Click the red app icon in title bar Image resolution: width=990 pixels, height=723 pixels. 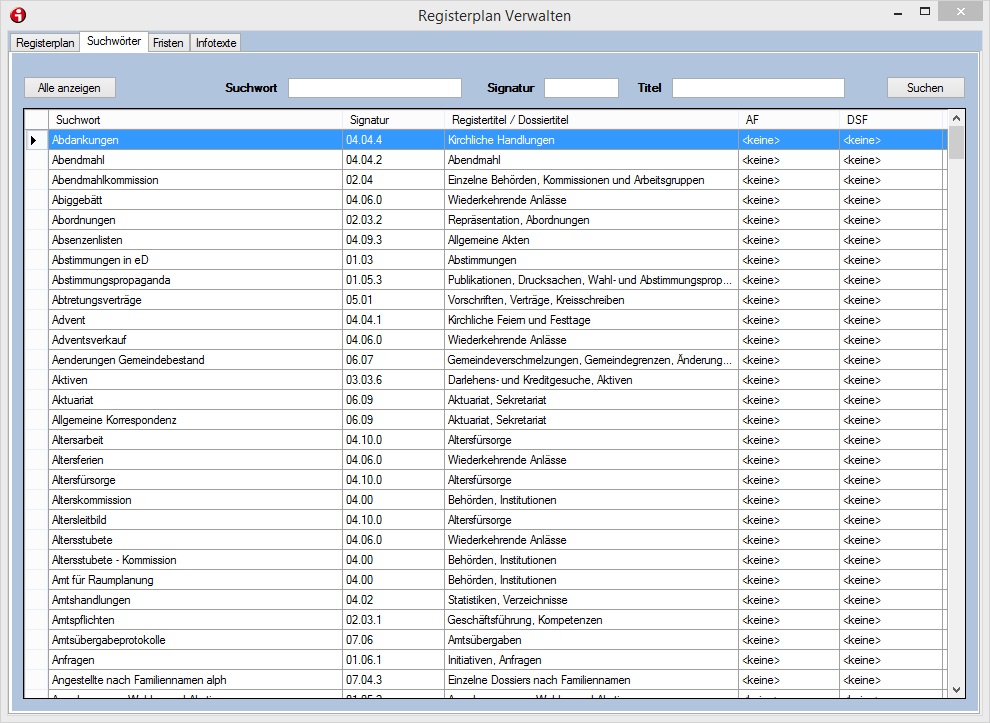coord(17,15)
